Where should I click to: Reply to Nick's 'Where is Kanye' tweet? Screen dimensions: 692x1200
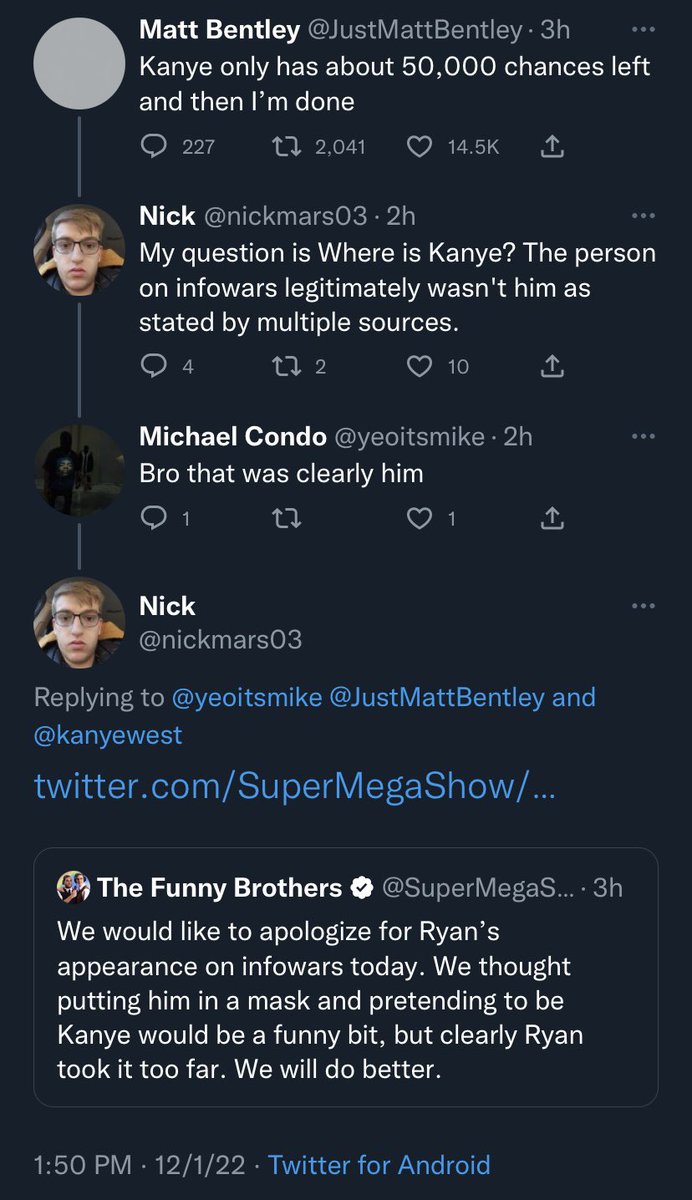tap(153, 367)
